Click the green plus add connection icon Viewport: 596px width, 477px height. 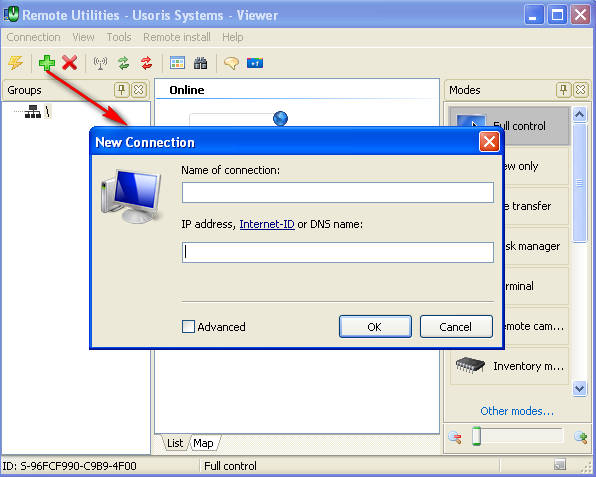click(47, 63)
